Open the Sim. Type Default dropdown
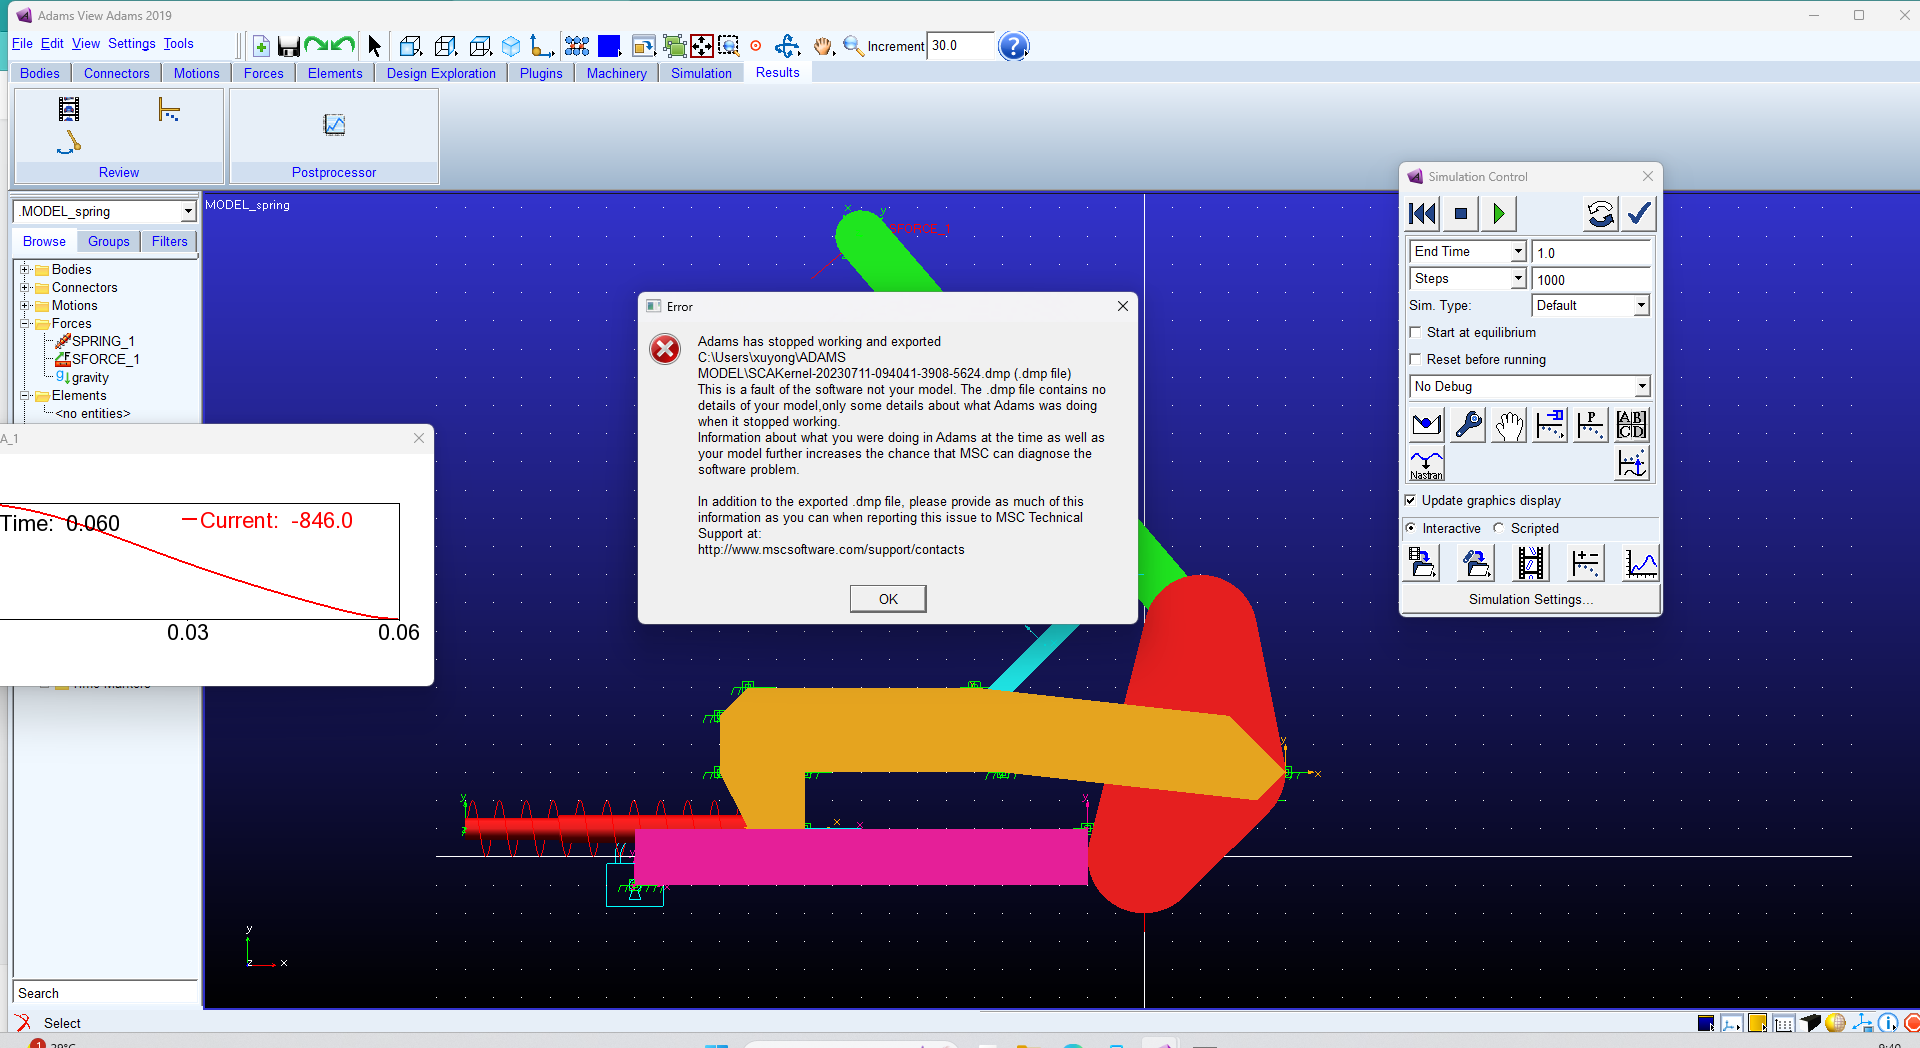1920x1048 pixels. (x=1641, y=306)
